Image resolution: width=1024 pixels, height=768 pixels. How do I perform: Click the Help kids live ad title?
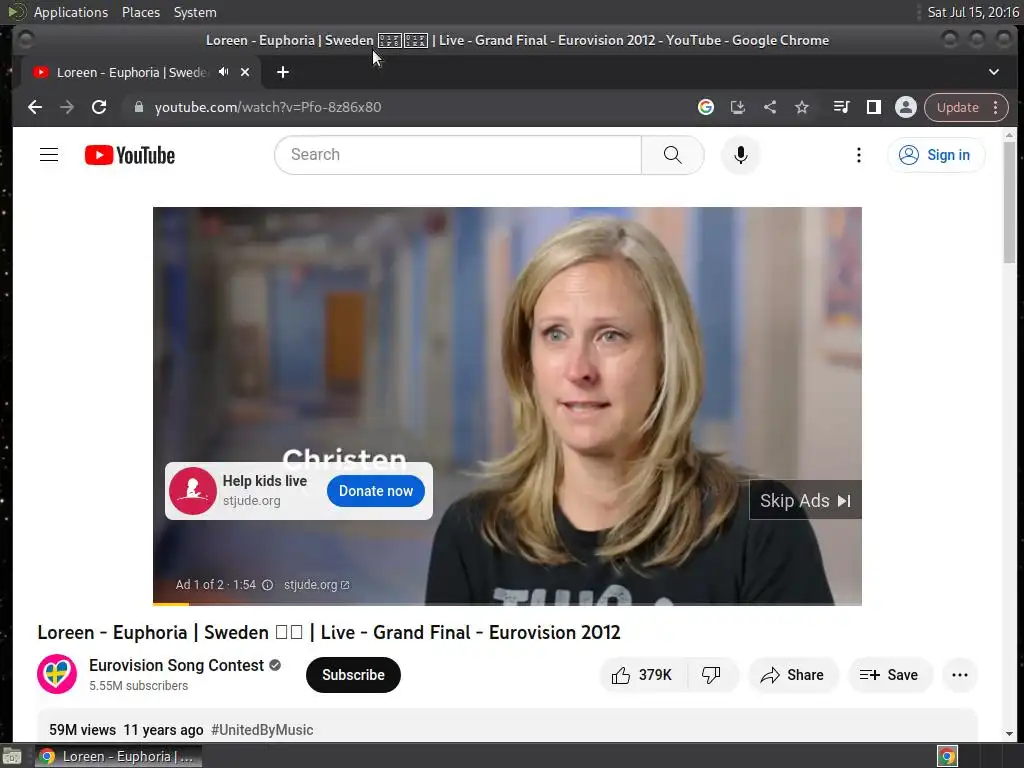pos(264,481)
